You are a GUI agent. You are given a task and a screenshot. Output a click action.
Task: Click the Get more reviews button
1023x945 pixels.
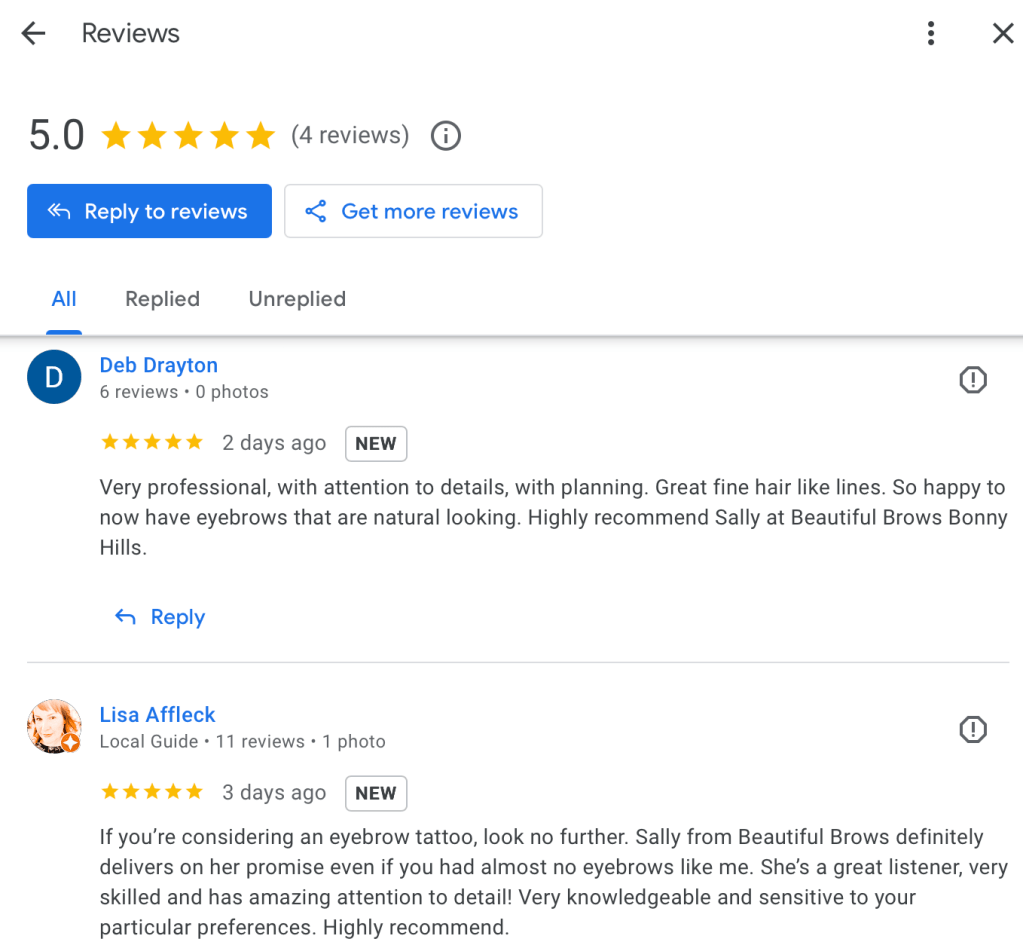[x=413, y=211]
